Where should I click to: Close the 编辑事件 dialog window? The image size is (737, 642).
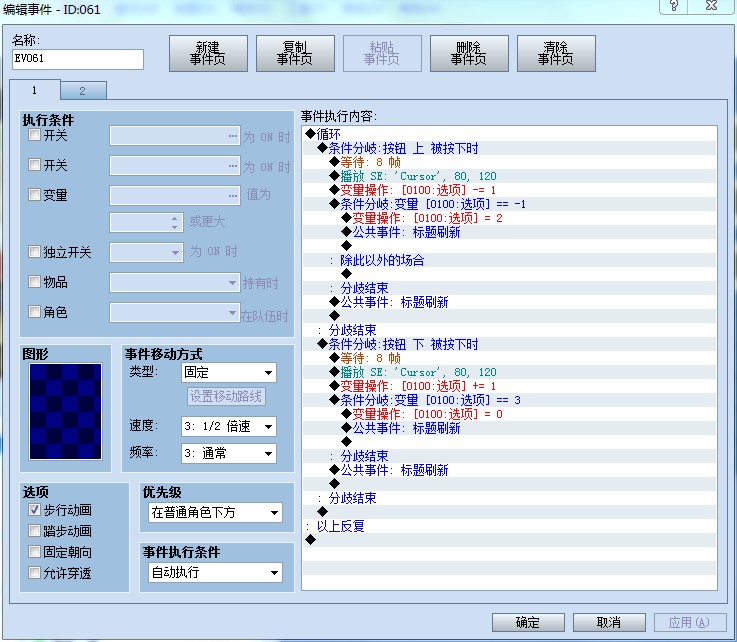(x=712, y=6)
